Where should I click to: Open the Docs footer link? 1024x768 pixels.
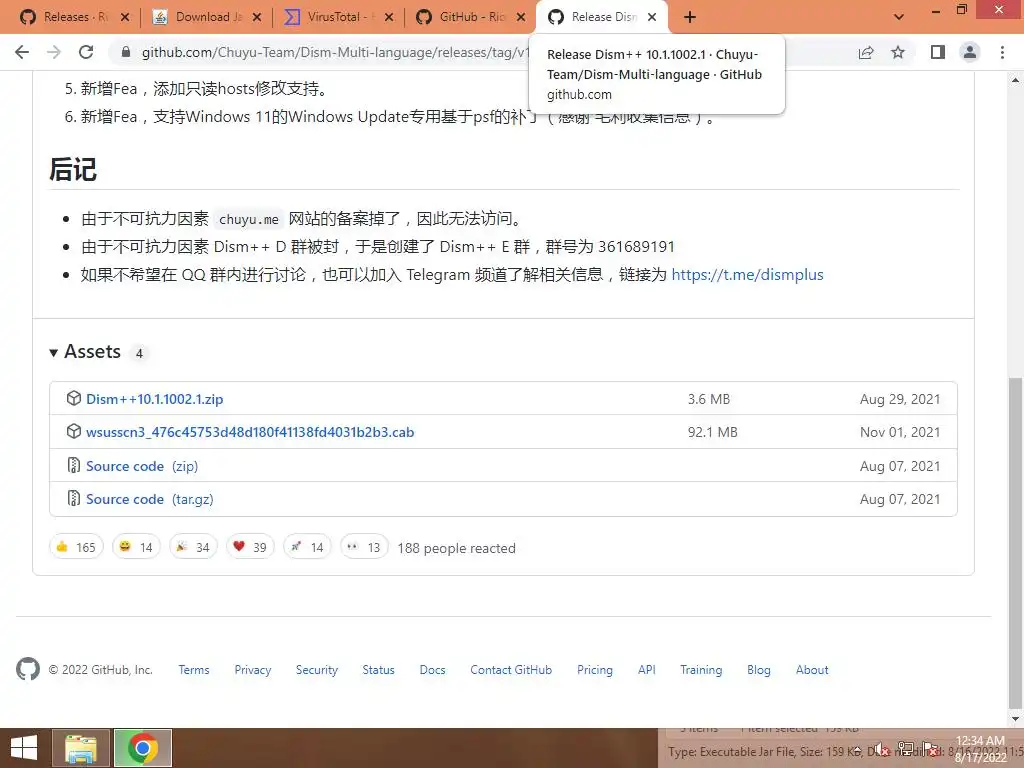coord(432,670)
